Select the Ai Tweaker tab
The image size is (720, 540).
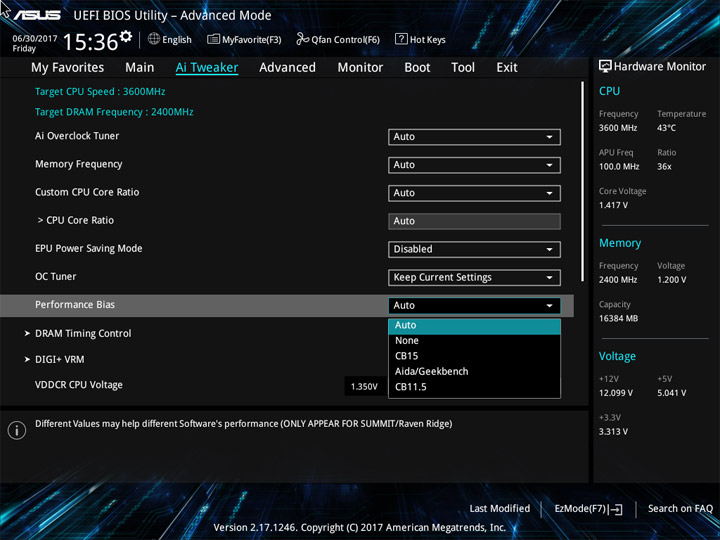(207, 68)
